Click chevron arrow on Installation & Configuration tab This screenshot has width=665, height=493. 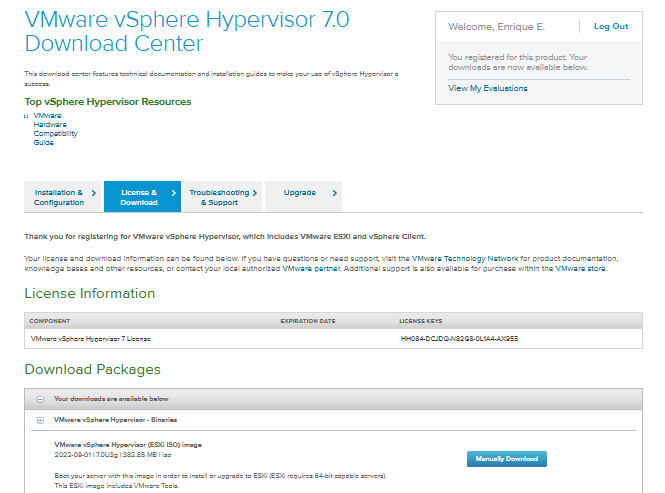94,193
